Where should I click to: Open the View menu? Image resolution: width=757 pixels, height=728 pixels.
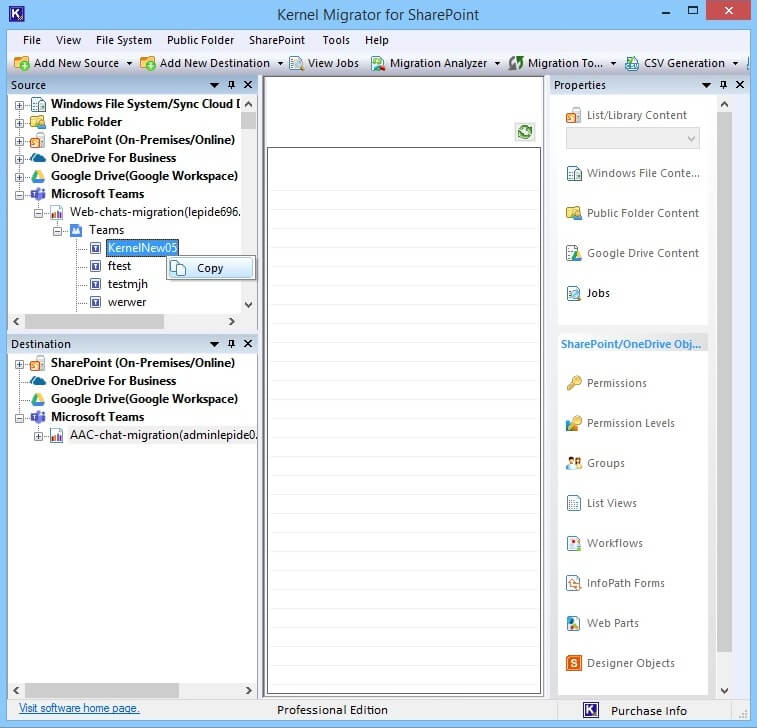click(68, 40)
